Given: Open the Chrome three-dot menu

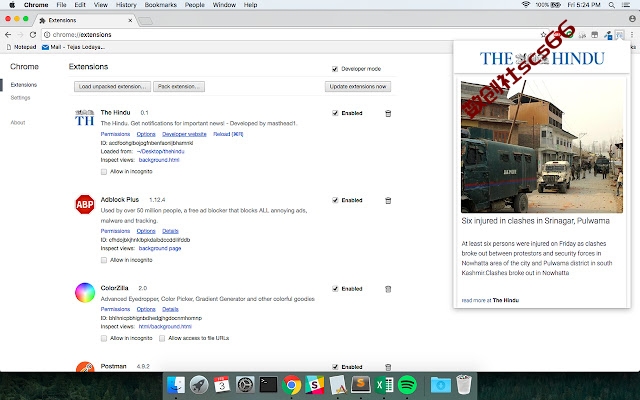Looking at the screenshot, I should (632, 35).
